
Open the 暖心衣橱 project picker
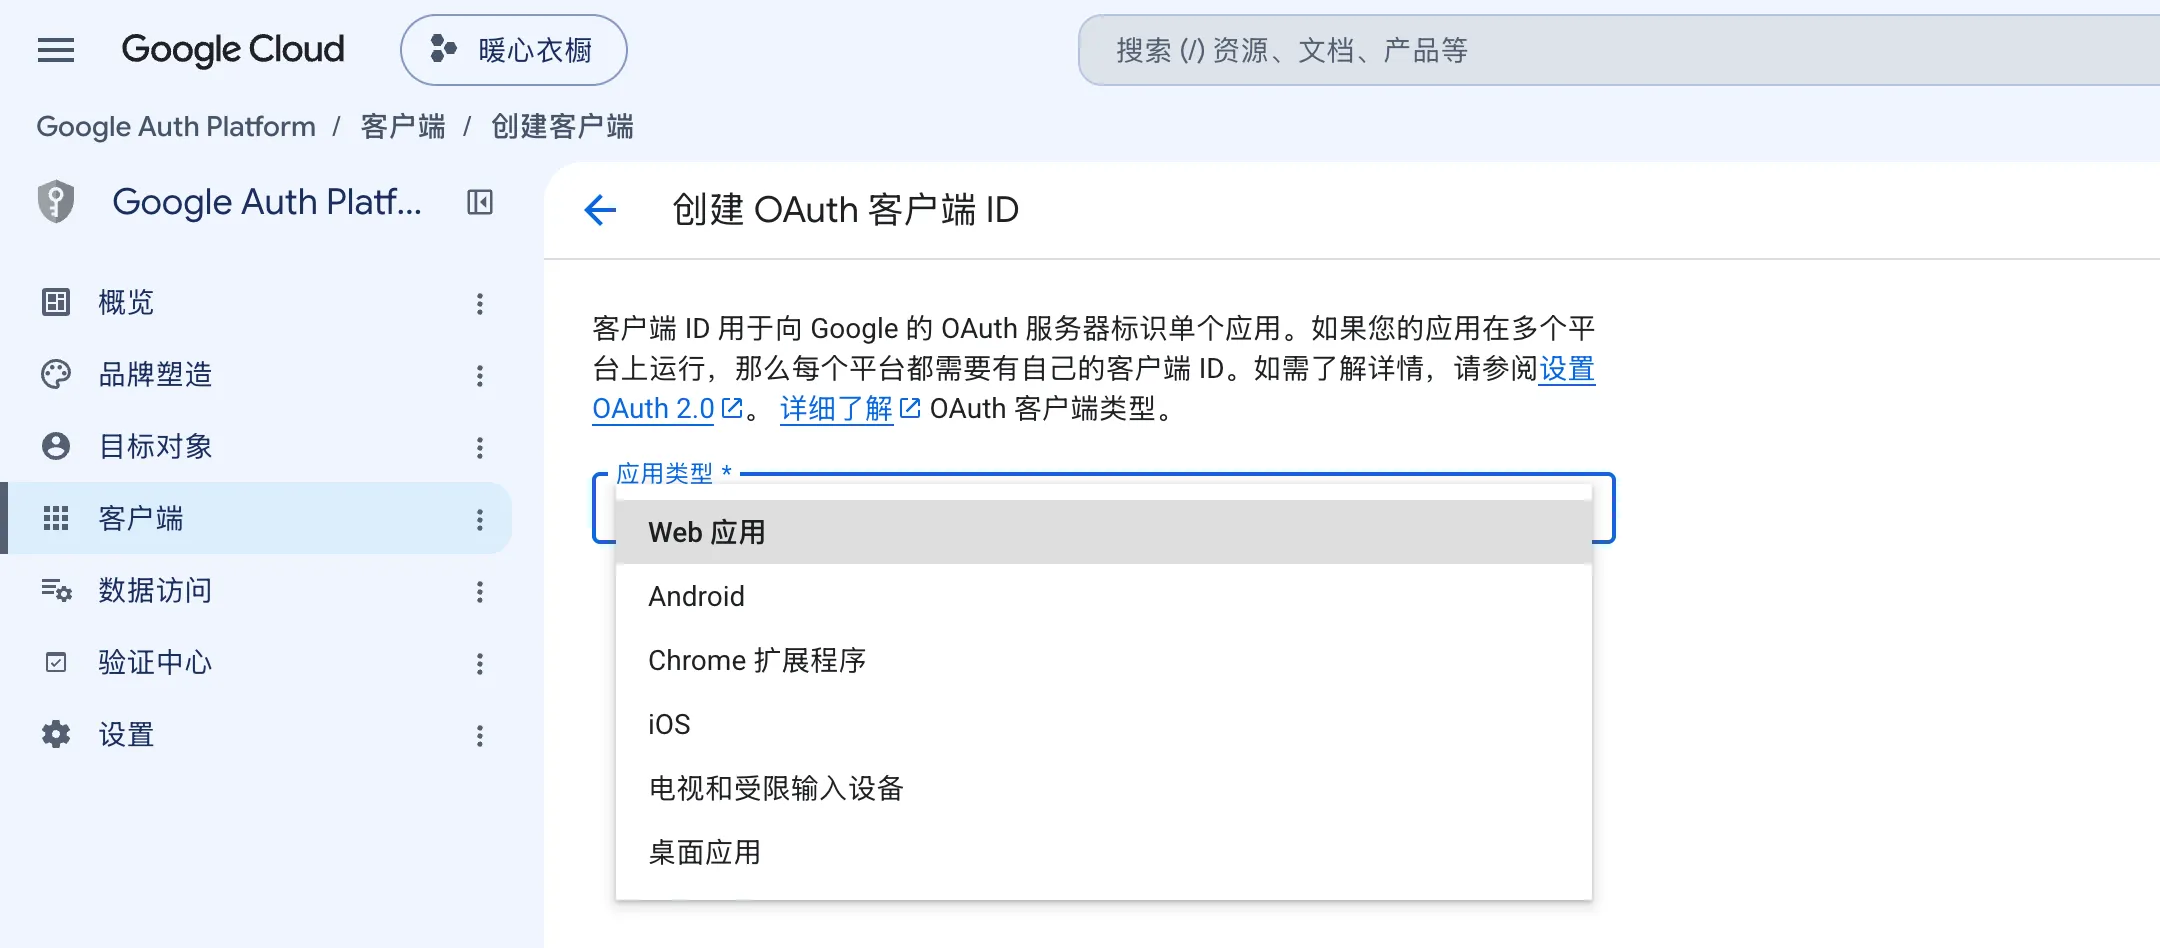click(514, 50)
